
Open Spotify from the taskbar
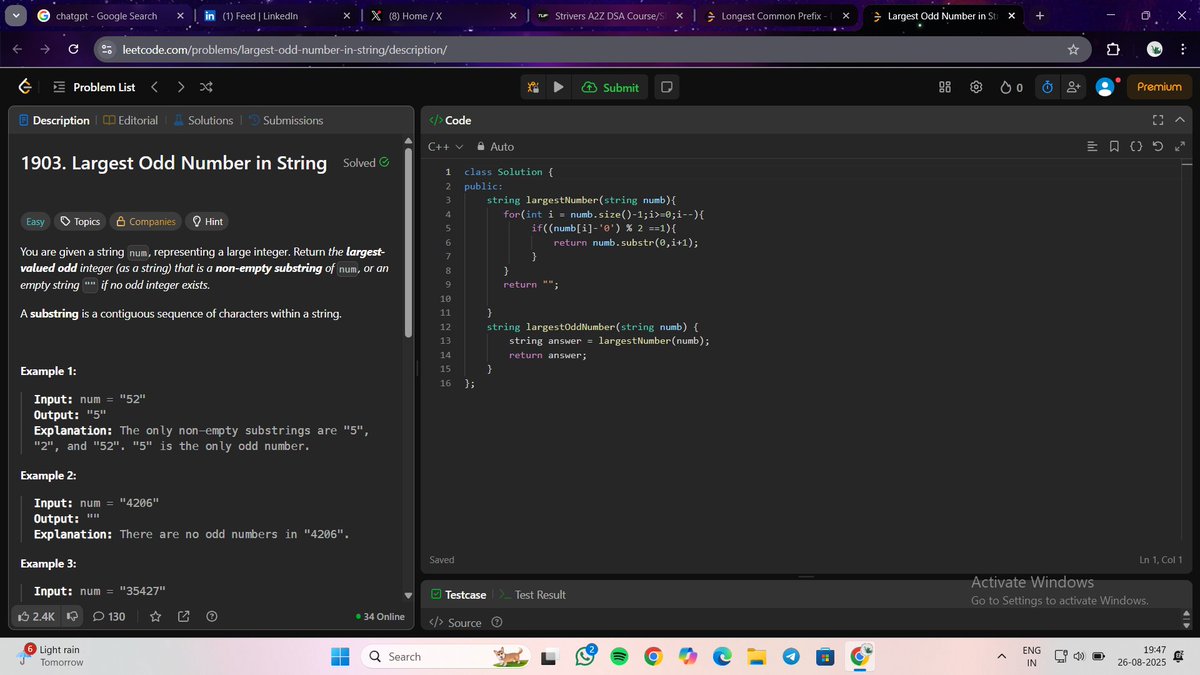coord(618,656)
